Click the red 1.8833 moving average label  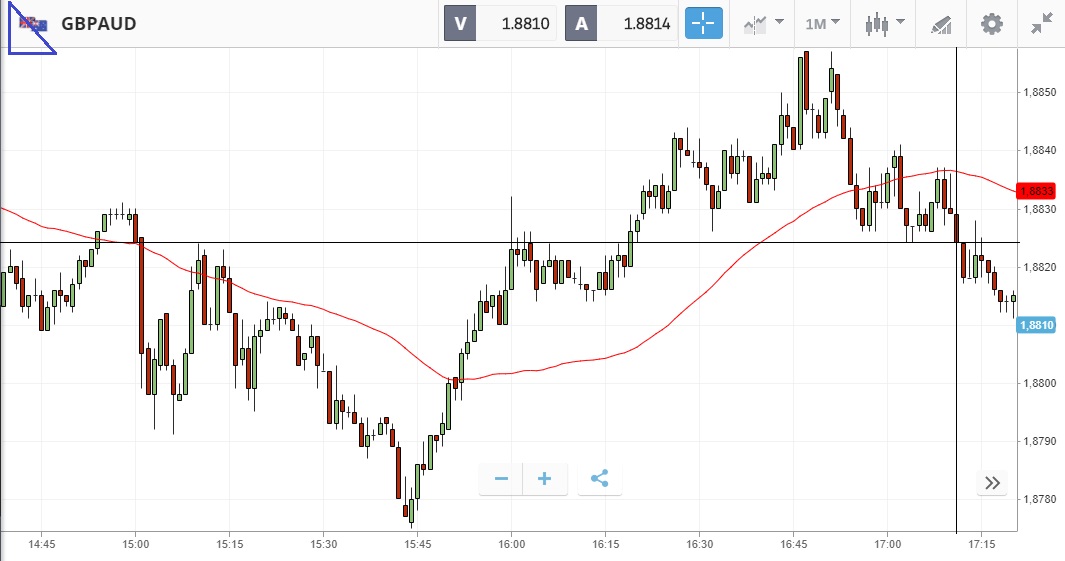1035,190
